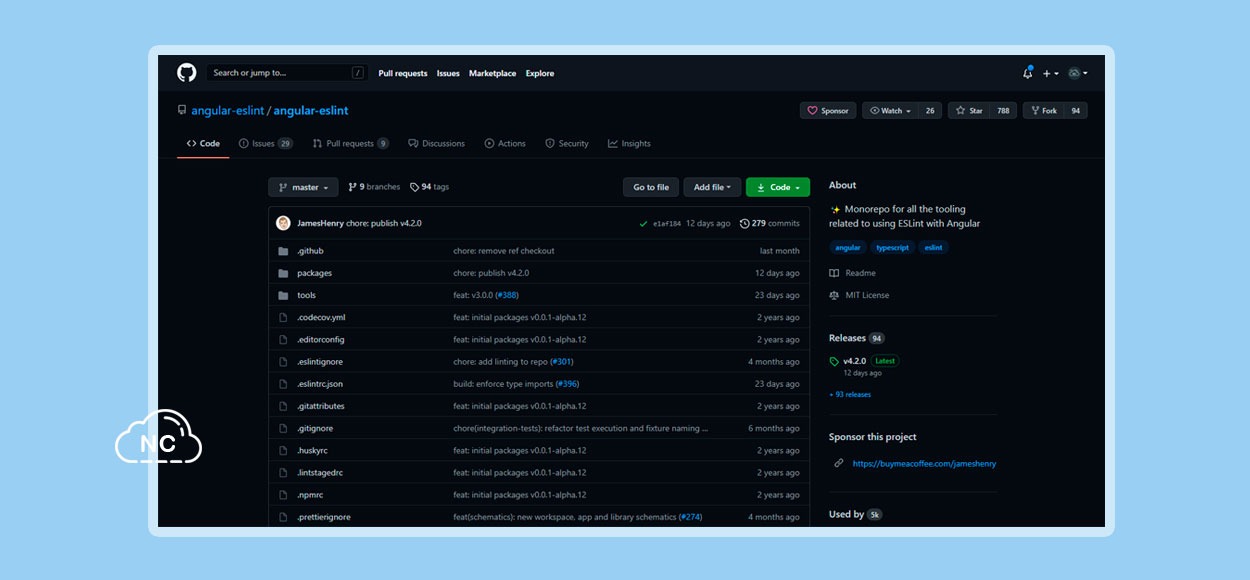Screen dimensions: 1250x580
Task: Open the MIT License link
Action: pyautogui.click(x=859, y=295)
